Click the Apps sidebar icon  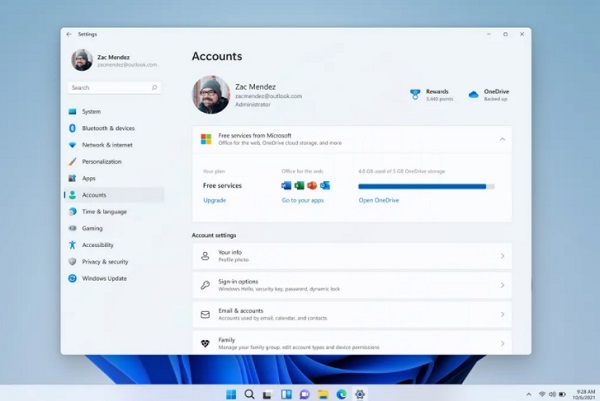point(72,178)
